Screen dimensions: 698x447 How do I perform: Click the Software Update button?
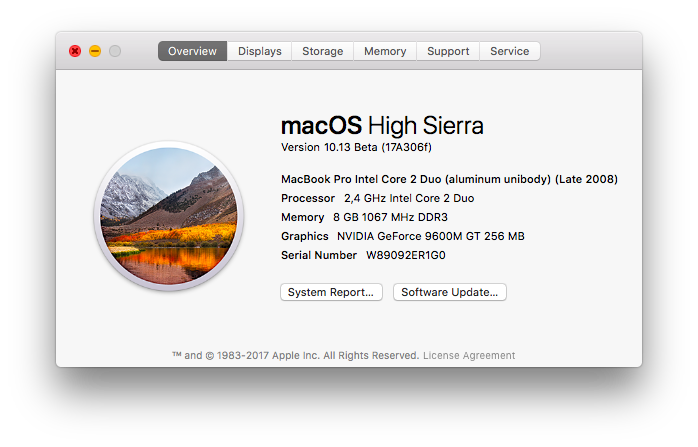tap(450, 292)
